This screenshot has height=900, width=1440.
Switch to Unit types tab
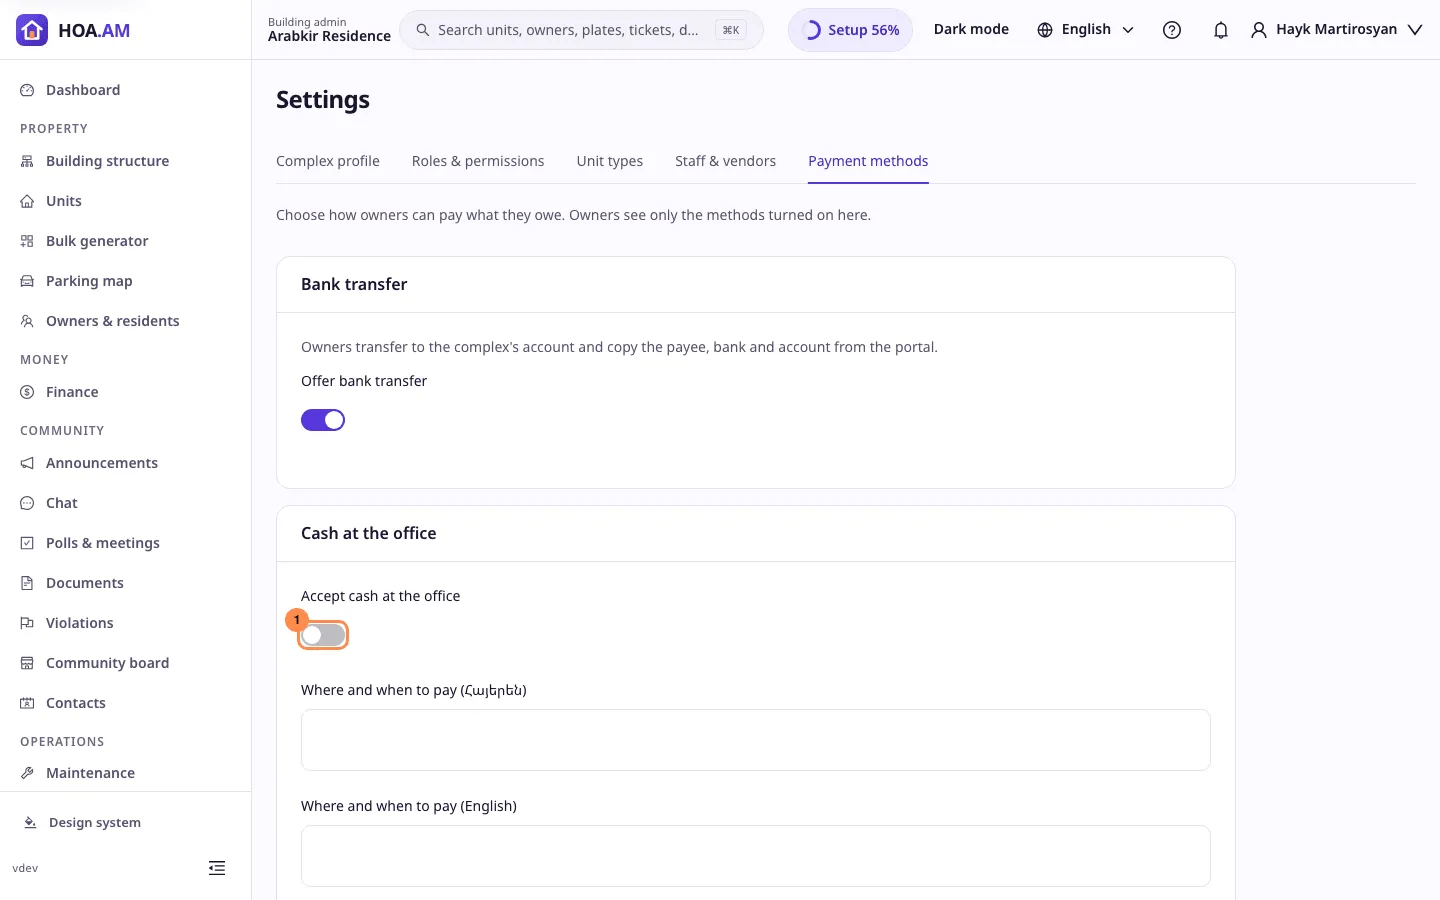coord(610,161)
